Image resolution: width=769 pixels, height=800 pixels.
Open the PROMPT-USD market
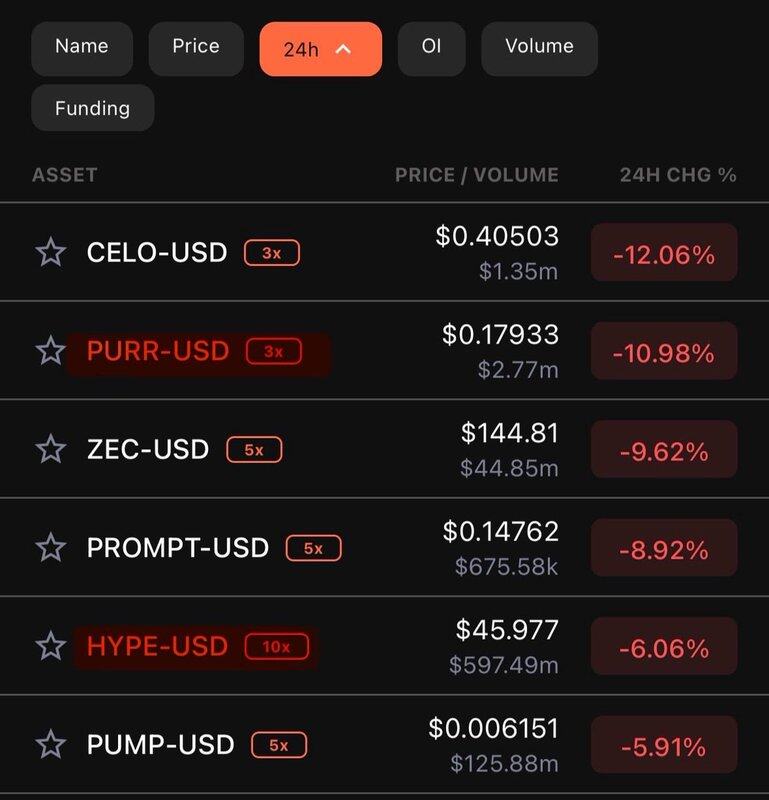click(178, 547)
